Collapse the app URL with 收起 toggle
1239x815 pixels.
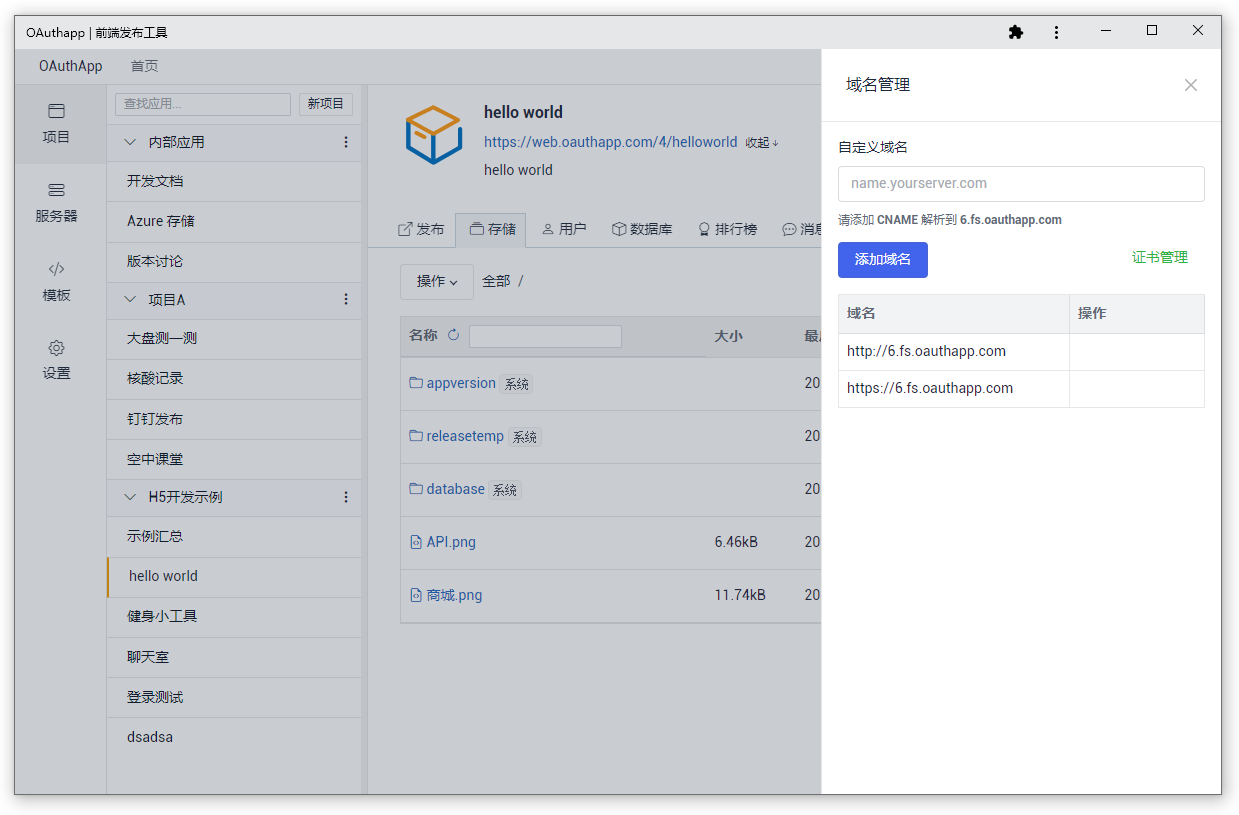(x=760, y=142)
